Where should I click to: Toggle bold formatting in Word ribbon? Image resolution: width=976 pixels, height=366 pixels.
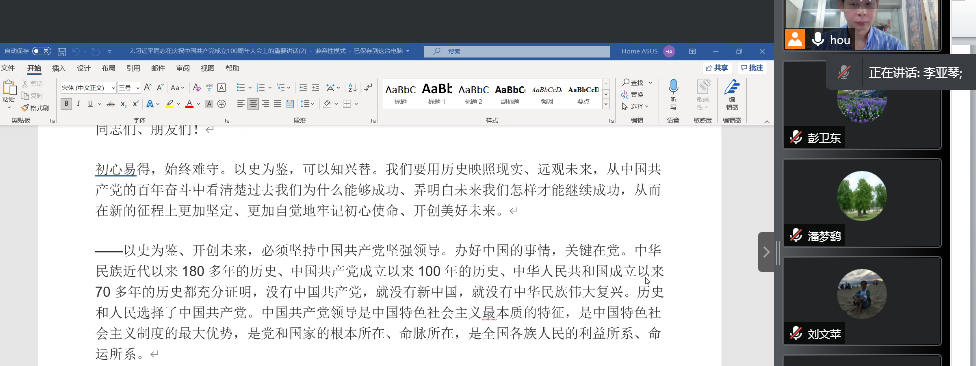click(x=66, y=104)
